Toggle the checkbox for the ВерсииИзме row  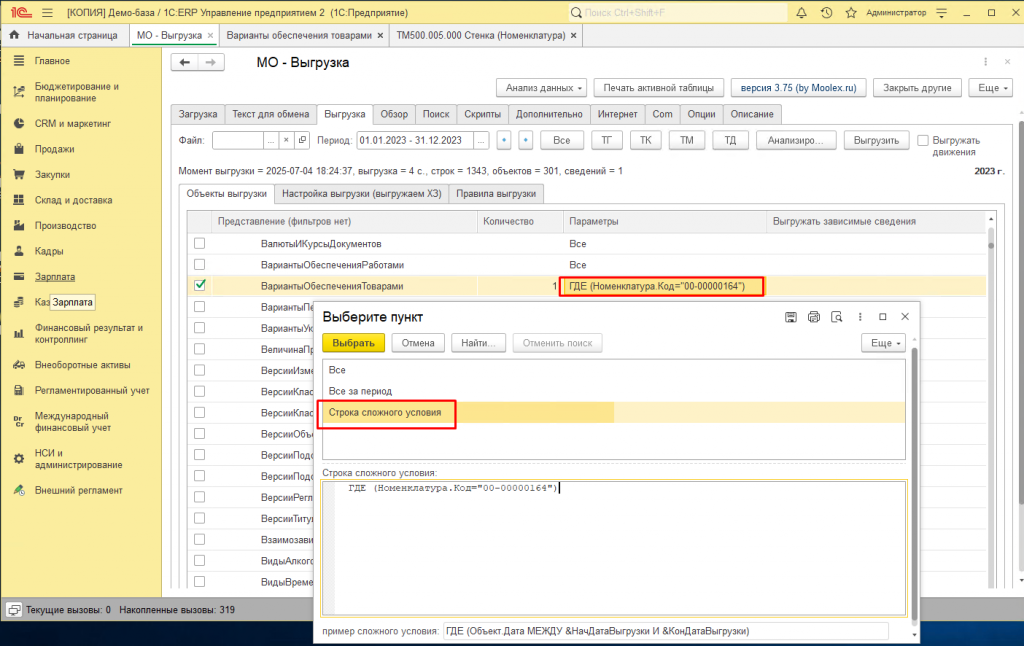200,370
